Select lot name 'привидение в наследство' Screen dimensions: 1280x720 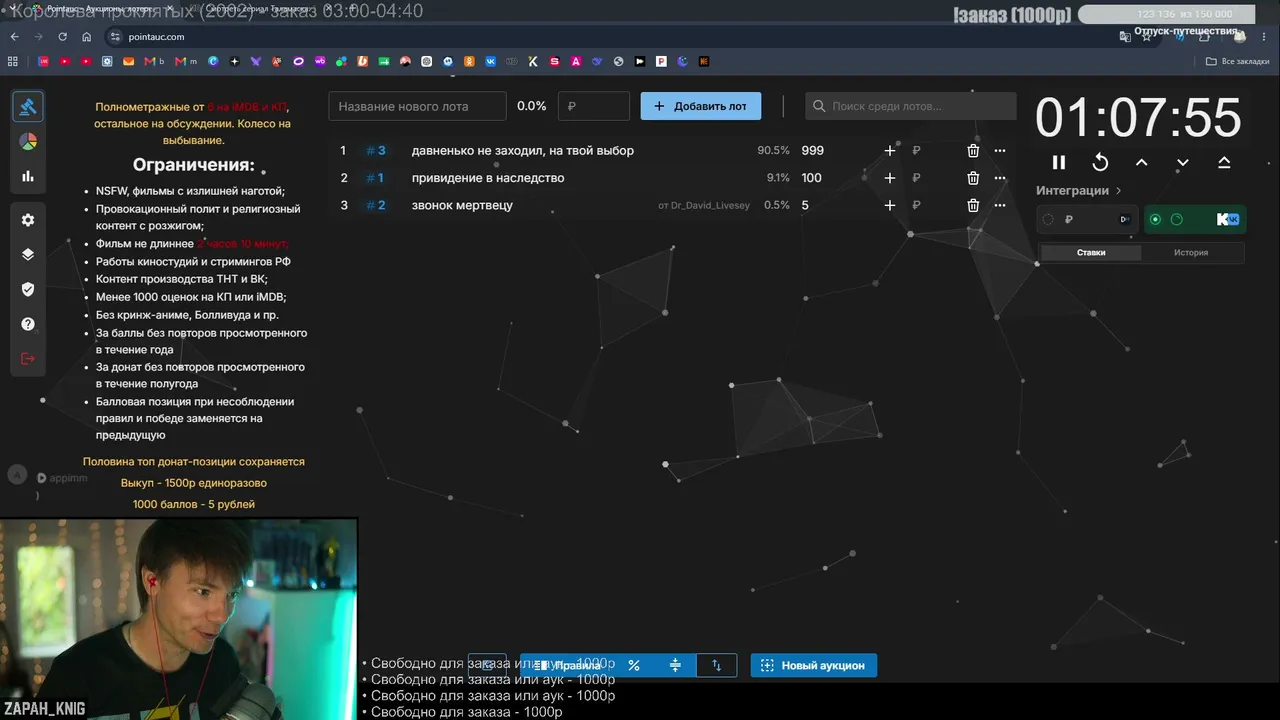[488, 178]
